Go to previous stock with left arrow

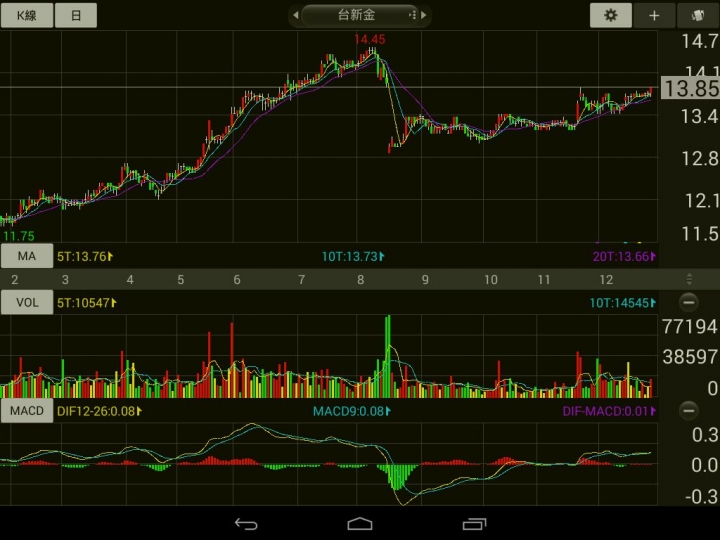pos(296,15)
